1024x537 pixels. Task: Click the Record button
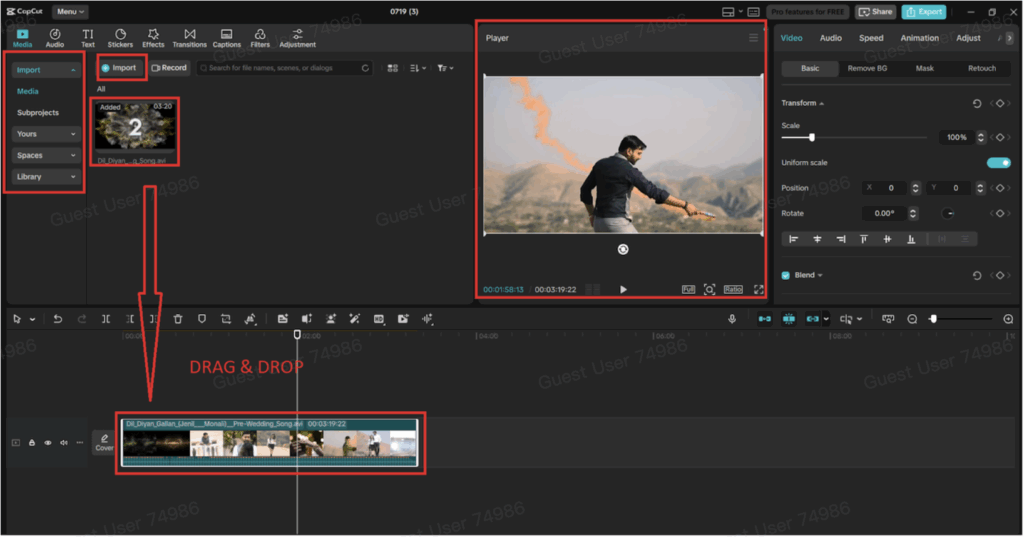(x=169, y=68)
